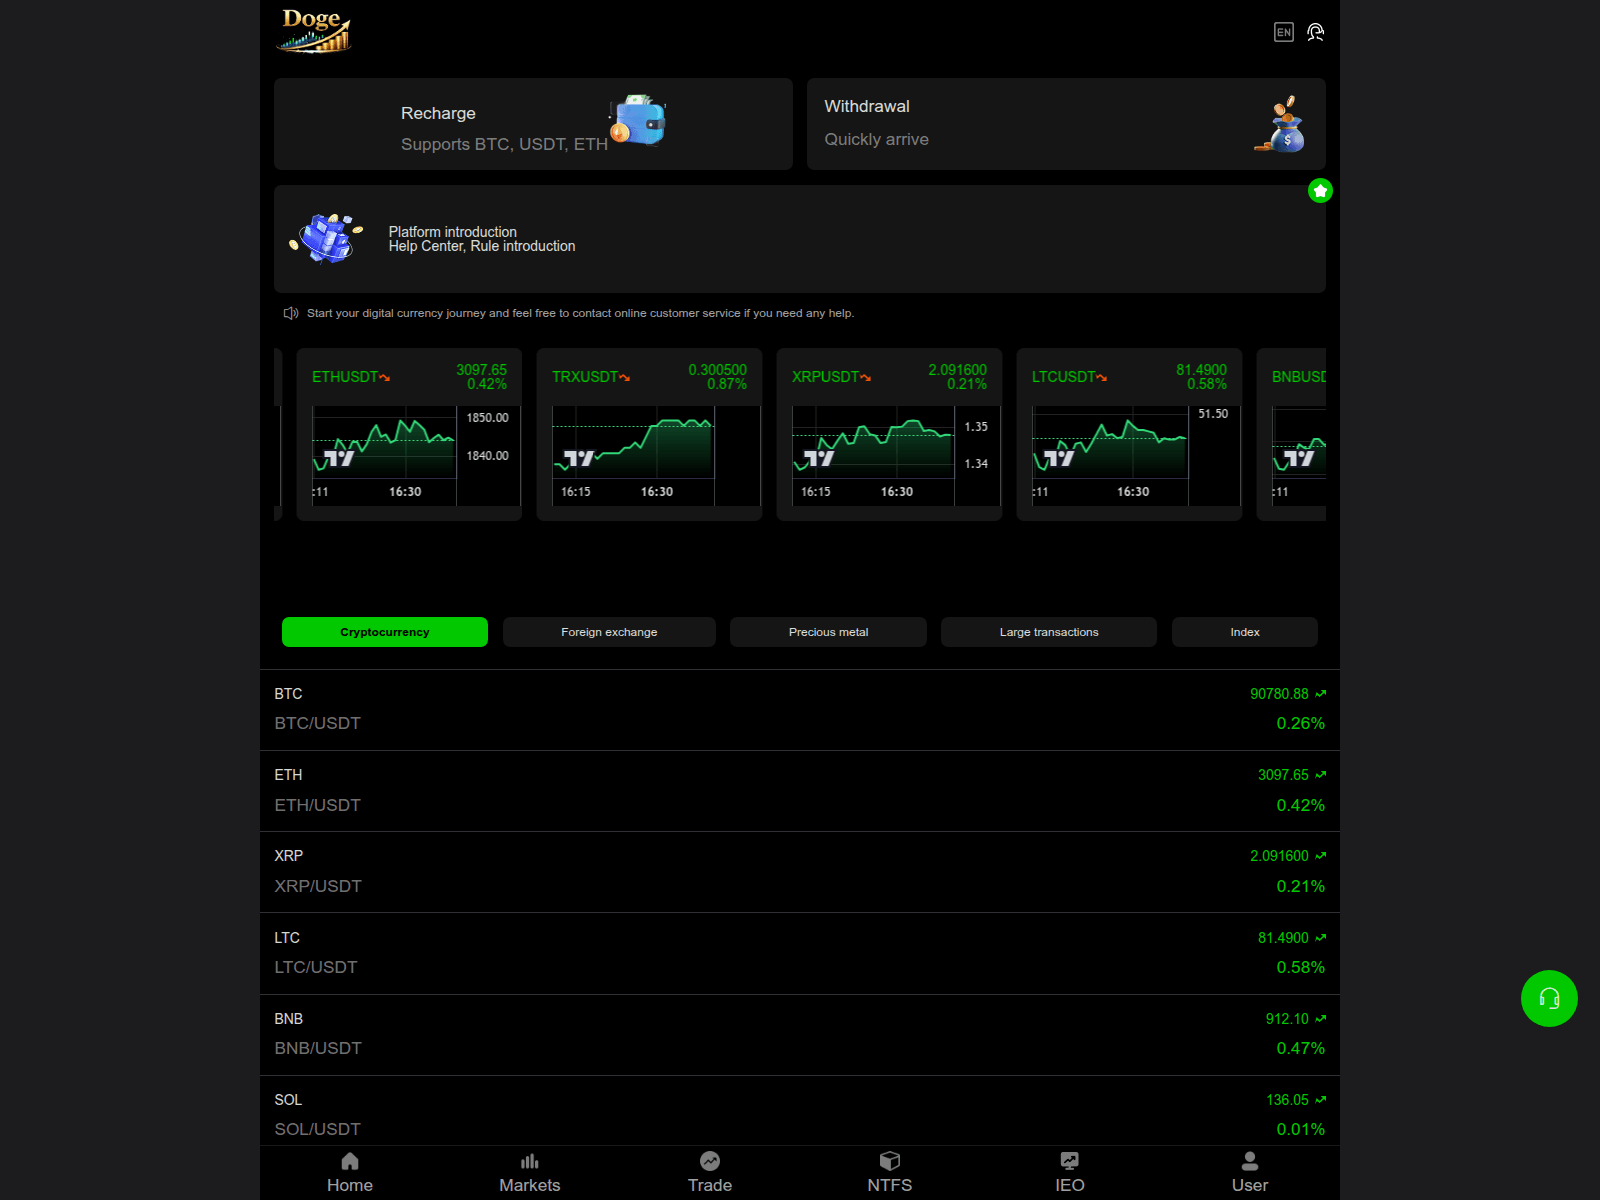Open the BTC/USDT market row
Viewport: 1600px width, 1200px height.
tap(800, 709)
